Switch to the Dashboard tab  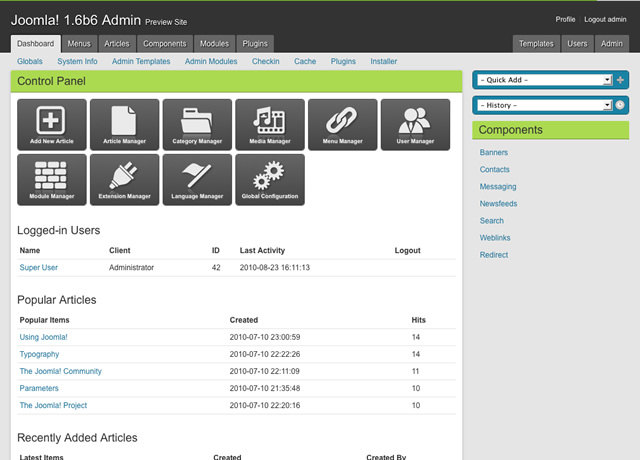point(36,44)
